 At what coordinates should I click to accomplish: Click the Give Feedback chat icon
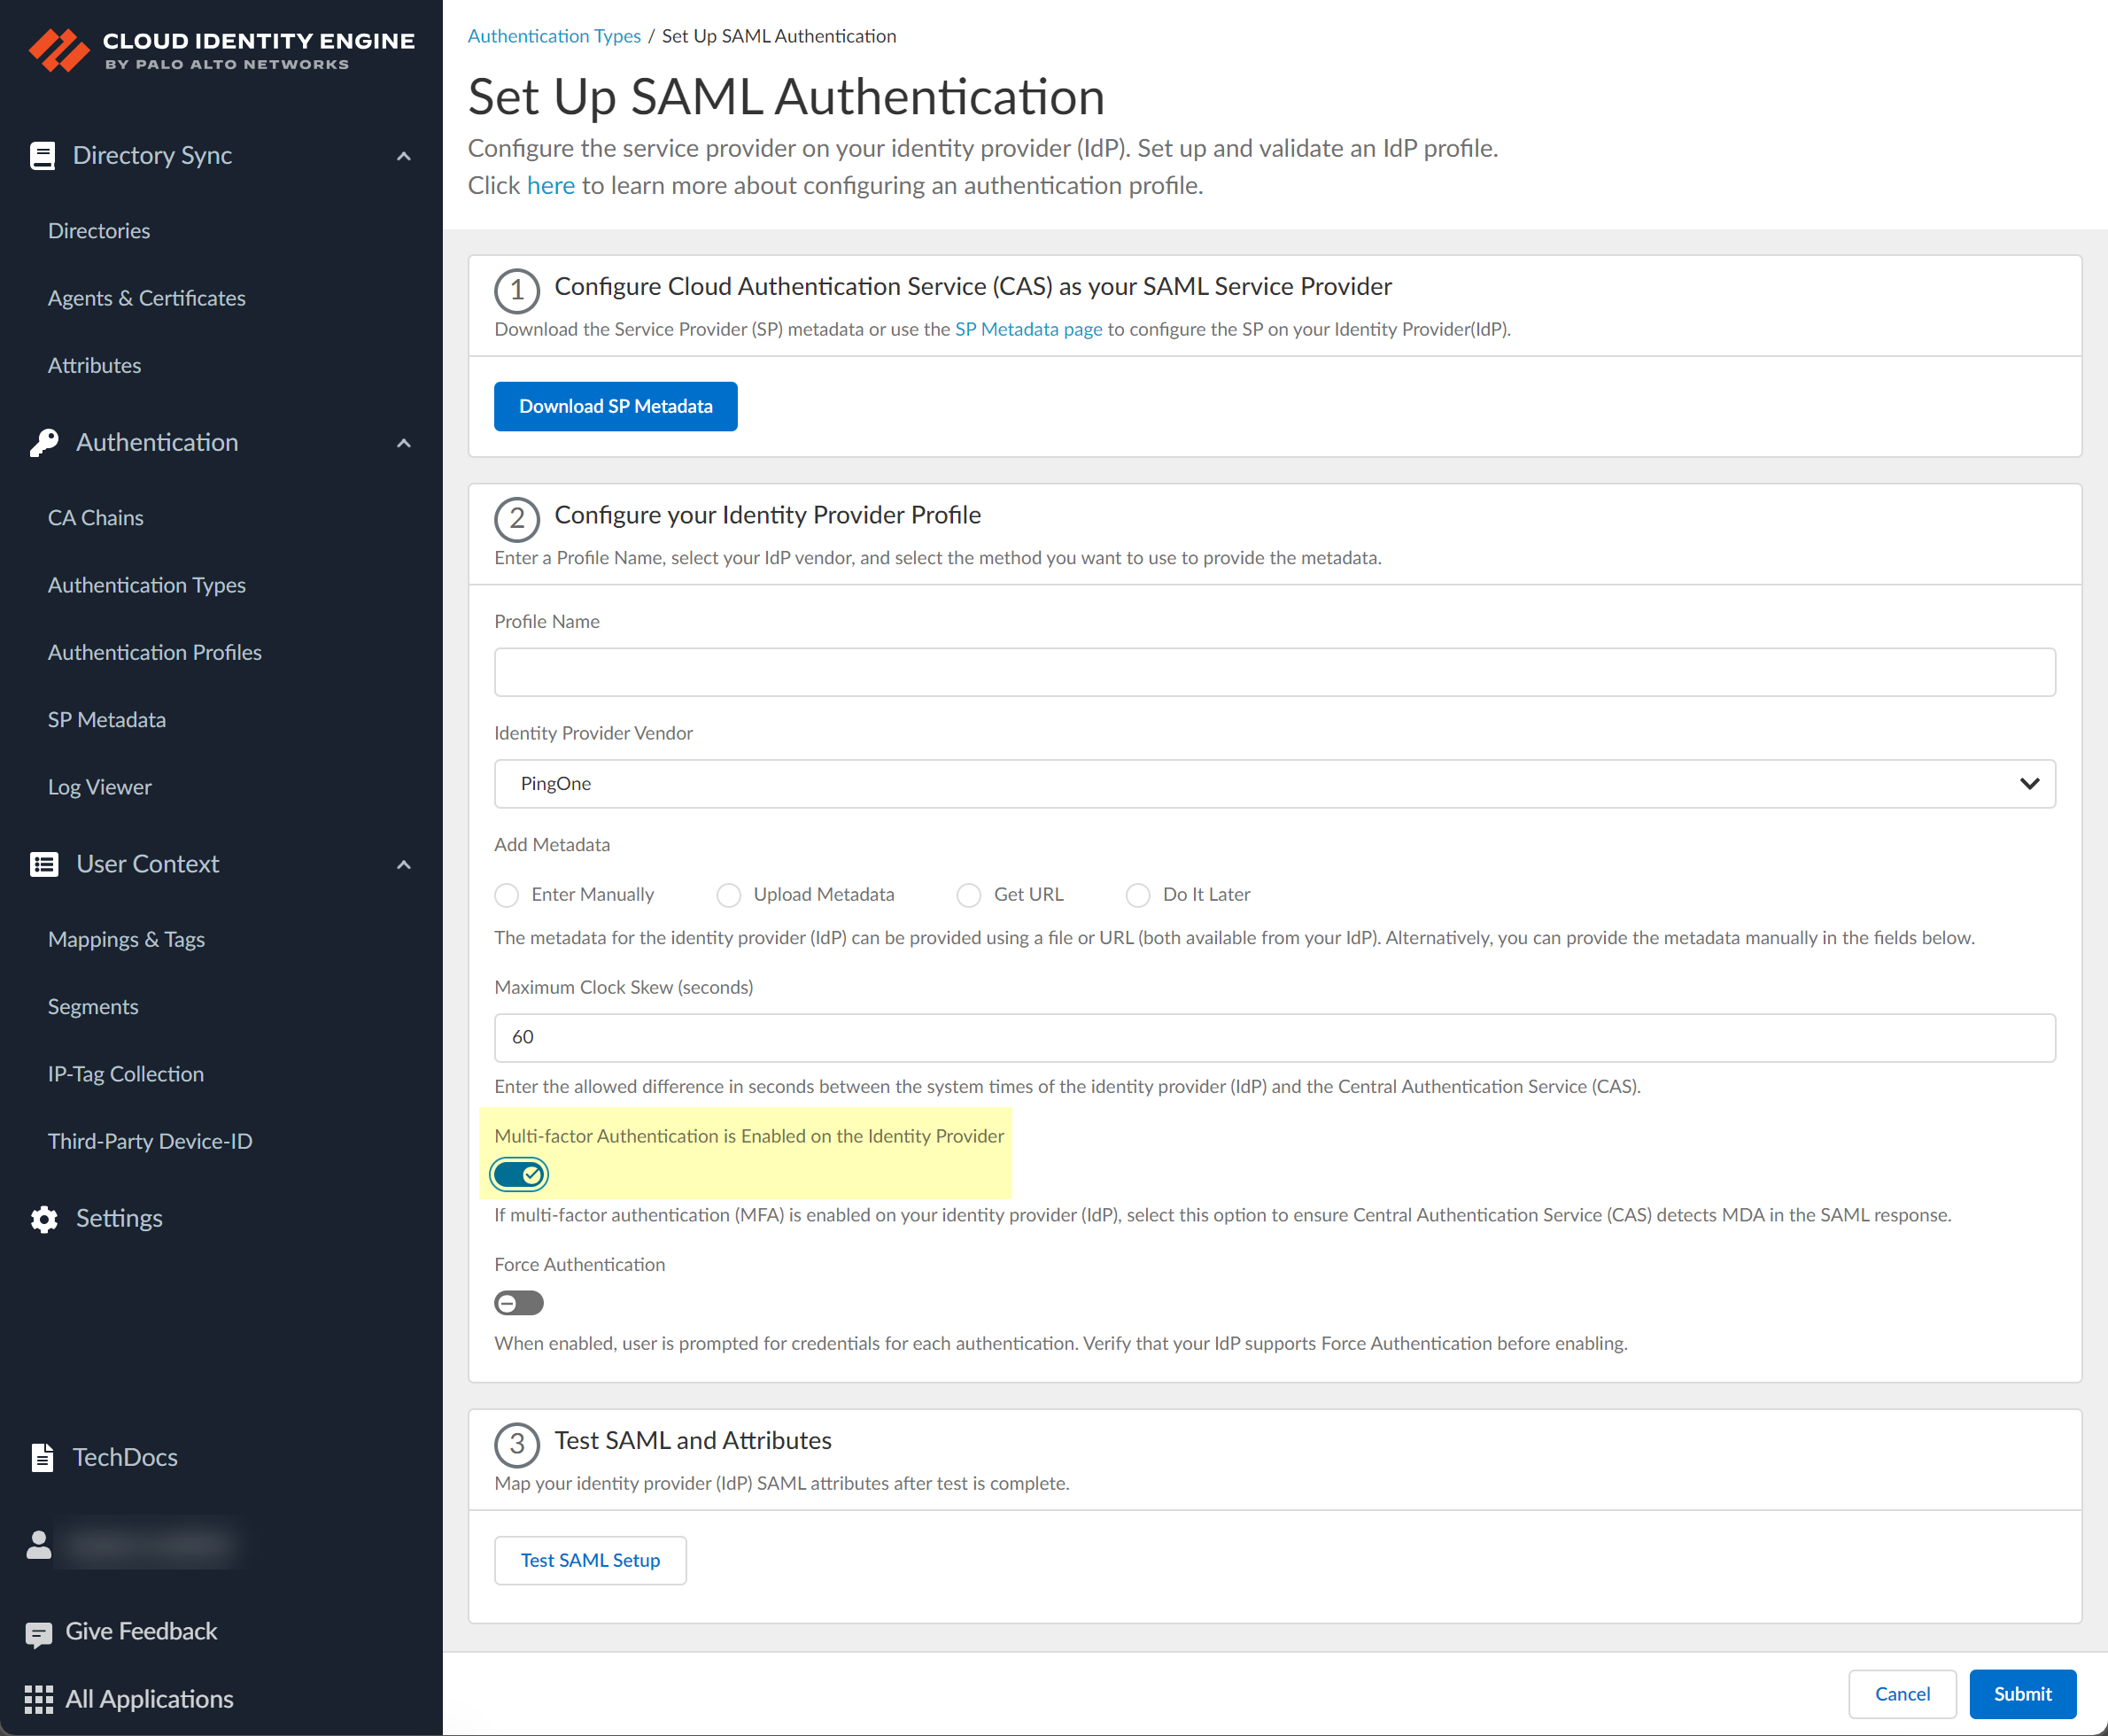pyautogui.click(x=39, y=1634)
